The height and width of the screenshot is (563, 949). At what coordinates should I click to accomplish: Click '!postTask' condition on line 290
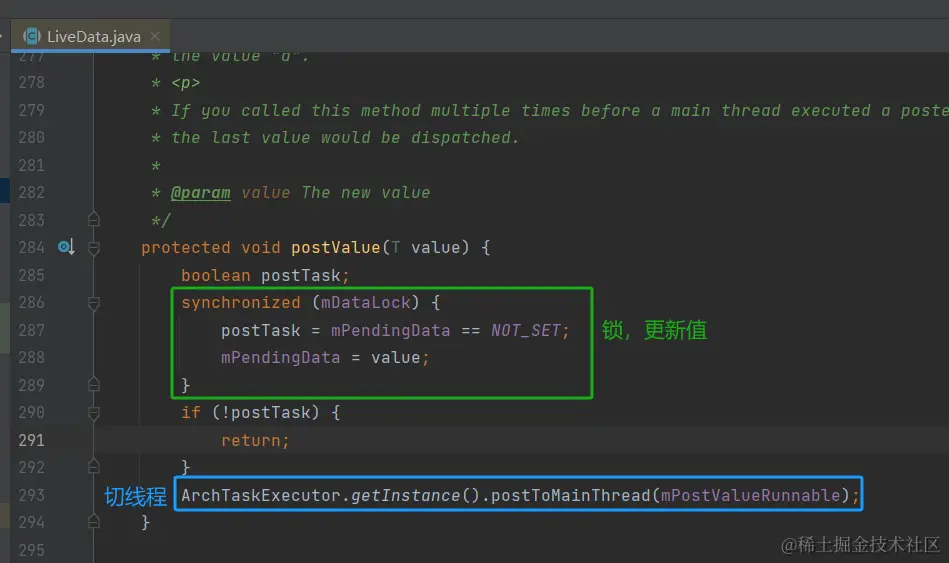(x=266, y=413)
